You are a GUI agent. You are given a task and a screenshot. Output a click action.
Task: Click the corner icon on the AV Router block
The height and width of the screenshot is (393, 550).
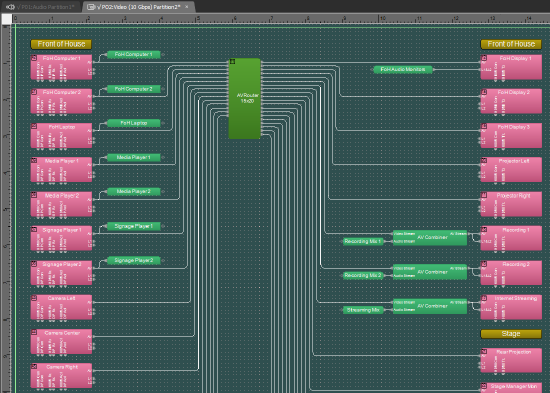[x=232, y=62]
